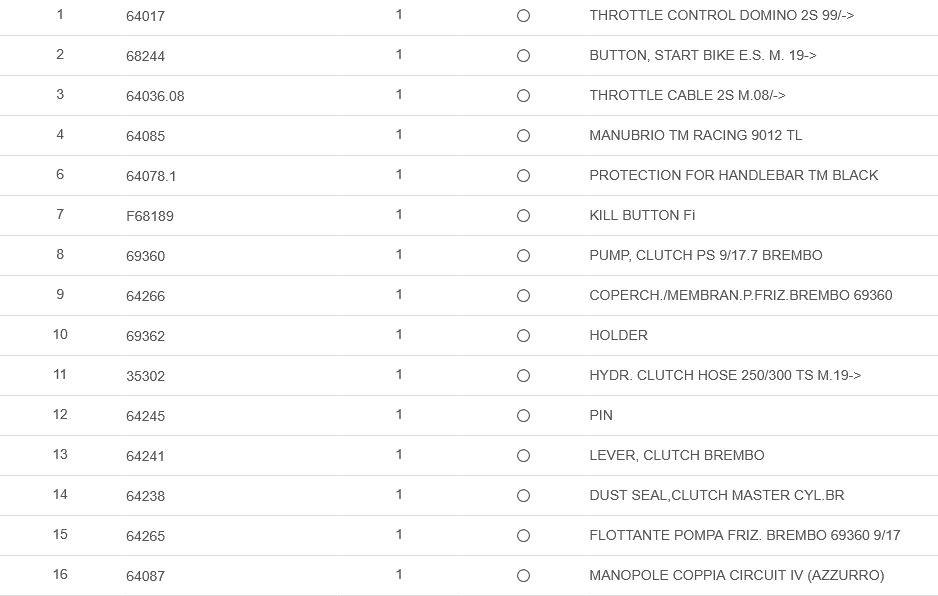Choose radio for HYDR. CLUTCH HOSE row
The width and height of the screenshot is (938, 596).
(523, 376)
